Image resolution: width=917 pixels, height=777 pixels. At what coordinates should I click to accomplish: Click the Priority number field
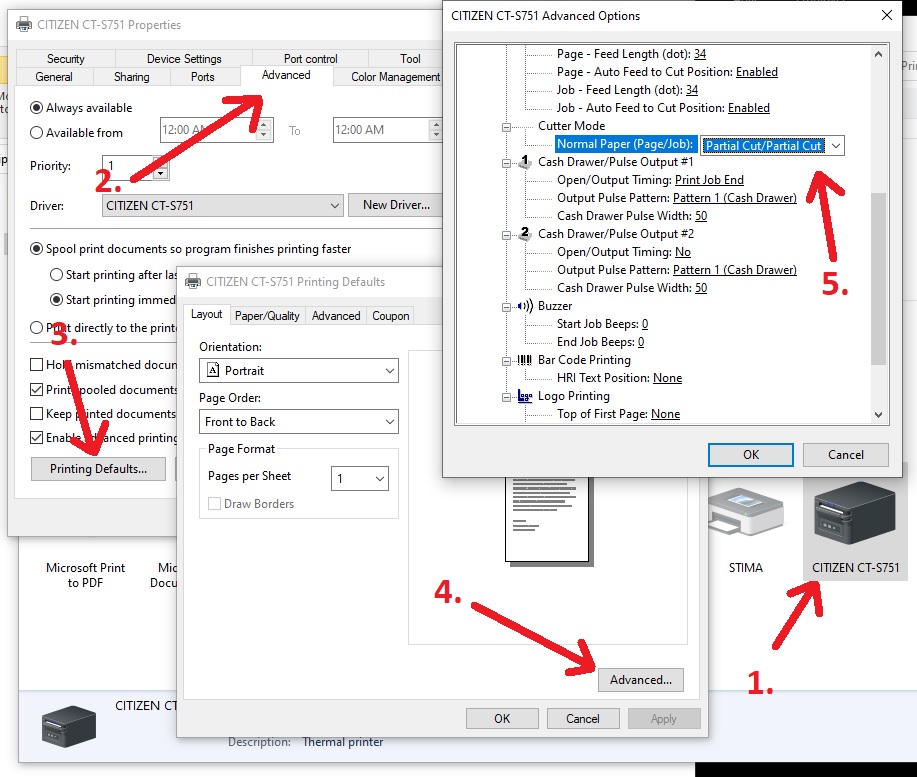(128, 167)
